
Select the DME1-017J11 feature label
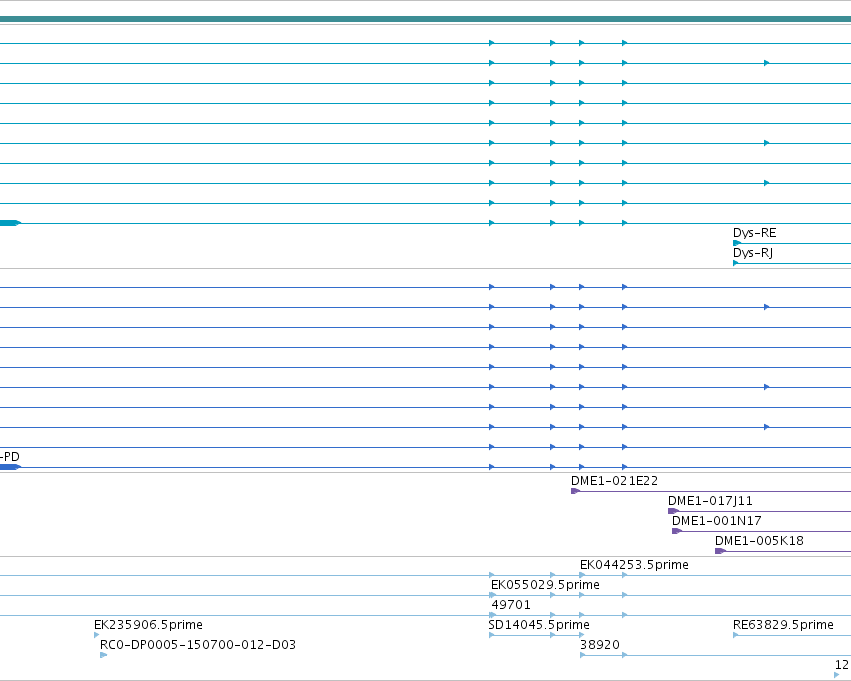tap(710, 501)
